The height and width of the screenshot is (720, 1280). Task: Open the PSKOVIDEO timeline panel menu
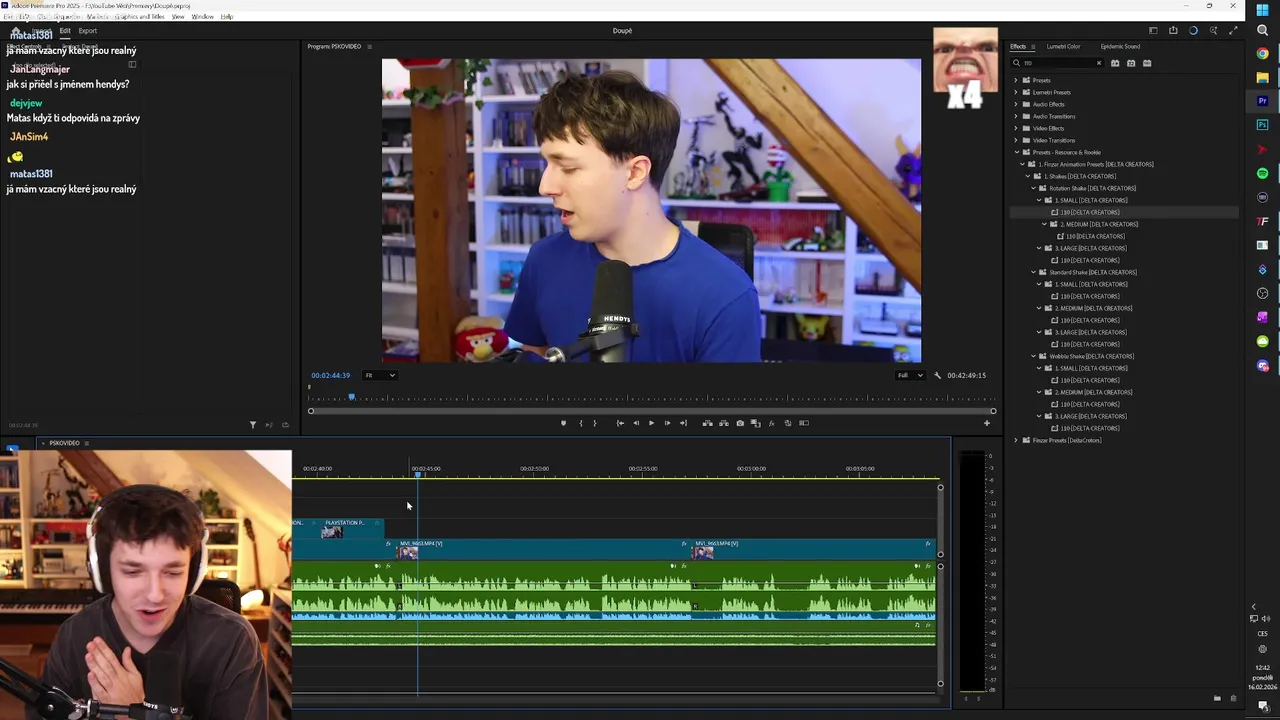tap(87, 443)
